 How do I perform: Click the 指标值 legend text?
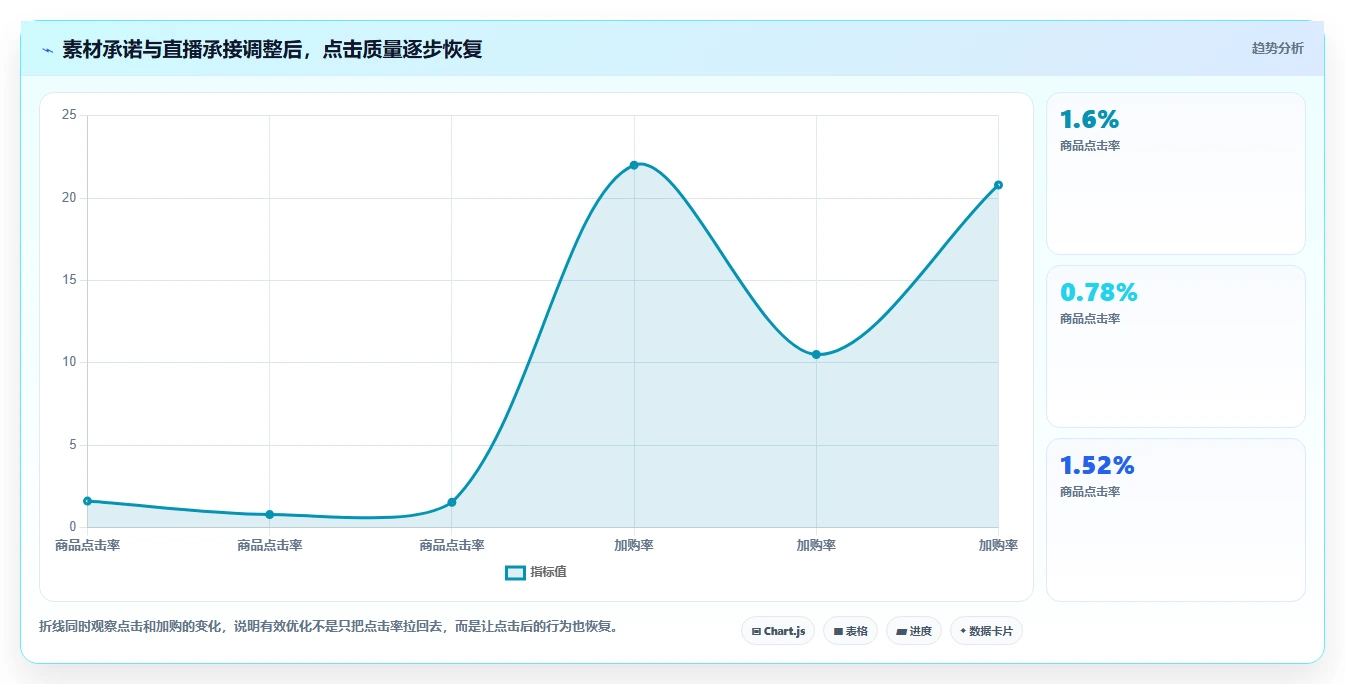click(x=548, y=572)
